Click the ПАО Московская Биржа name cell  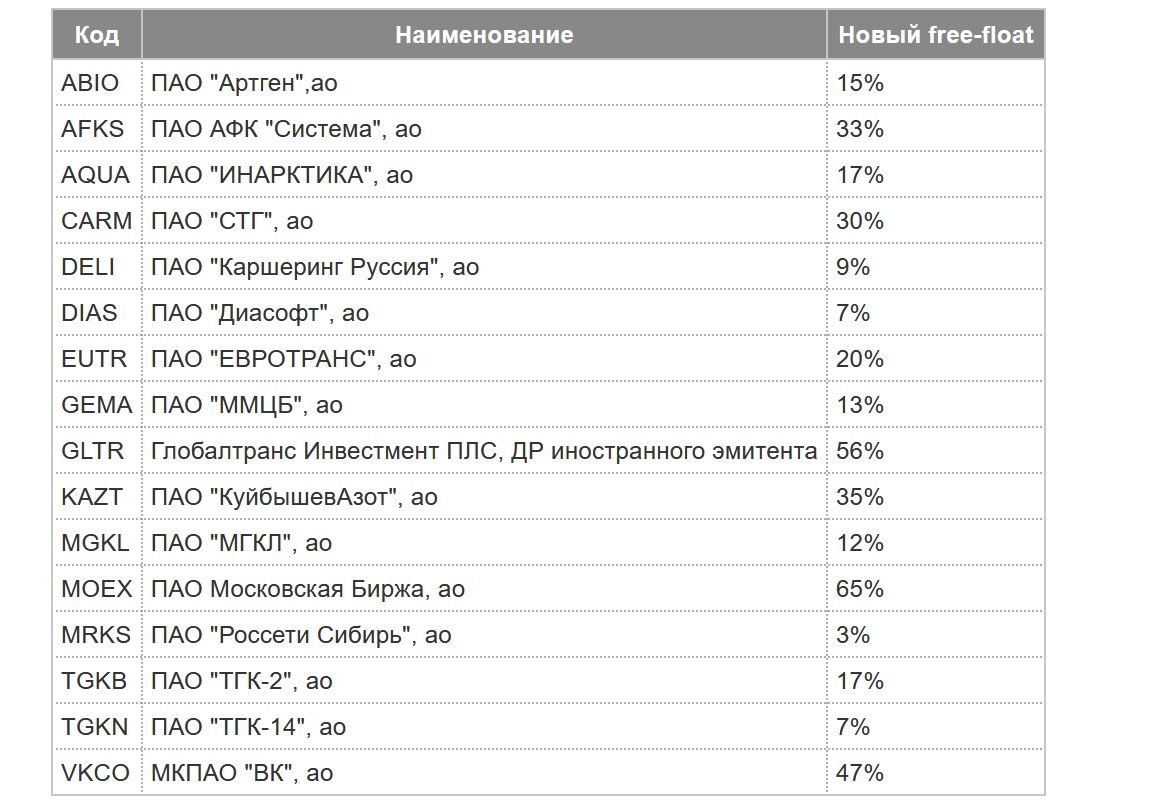point(308,589)
